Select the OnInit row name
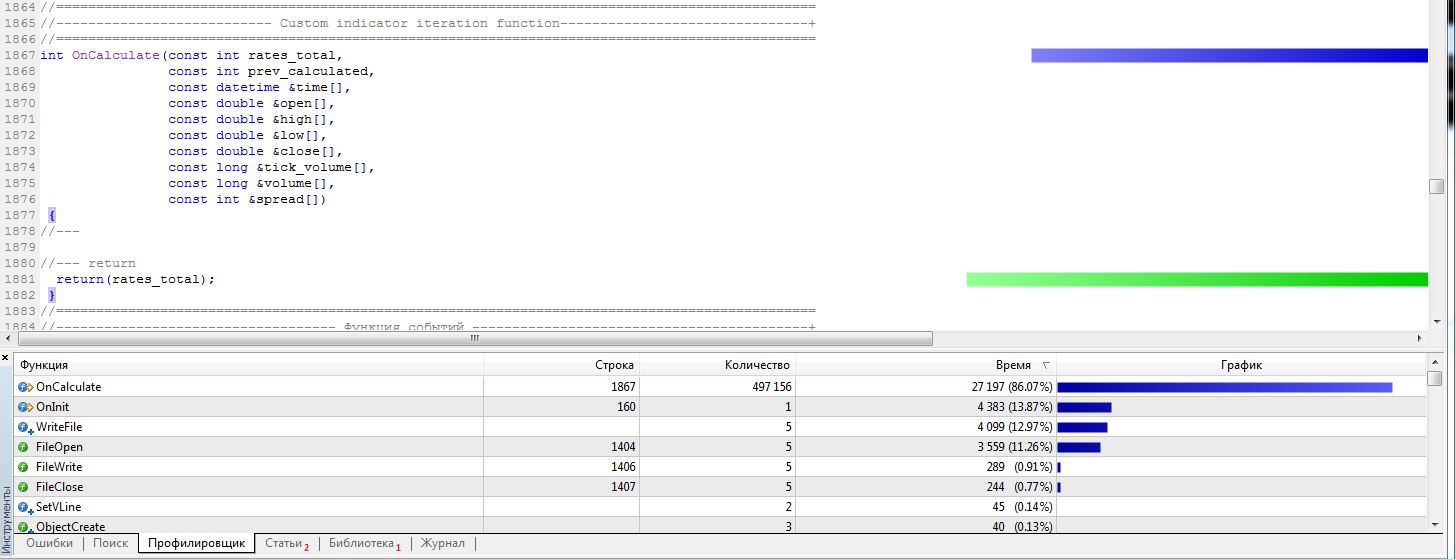This screenshot has height=559, width=1455. coord(52,407)
